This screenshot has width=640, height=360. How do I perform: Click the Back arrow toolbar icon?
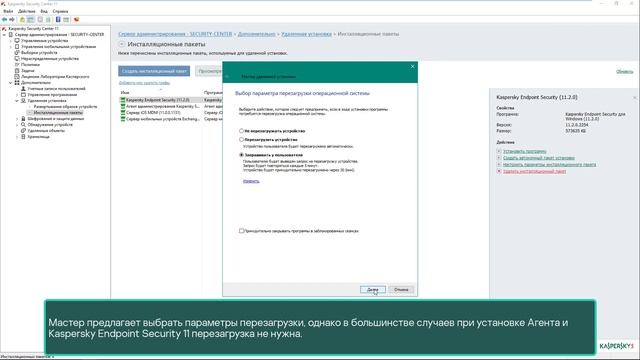click(x=4, y=20)
